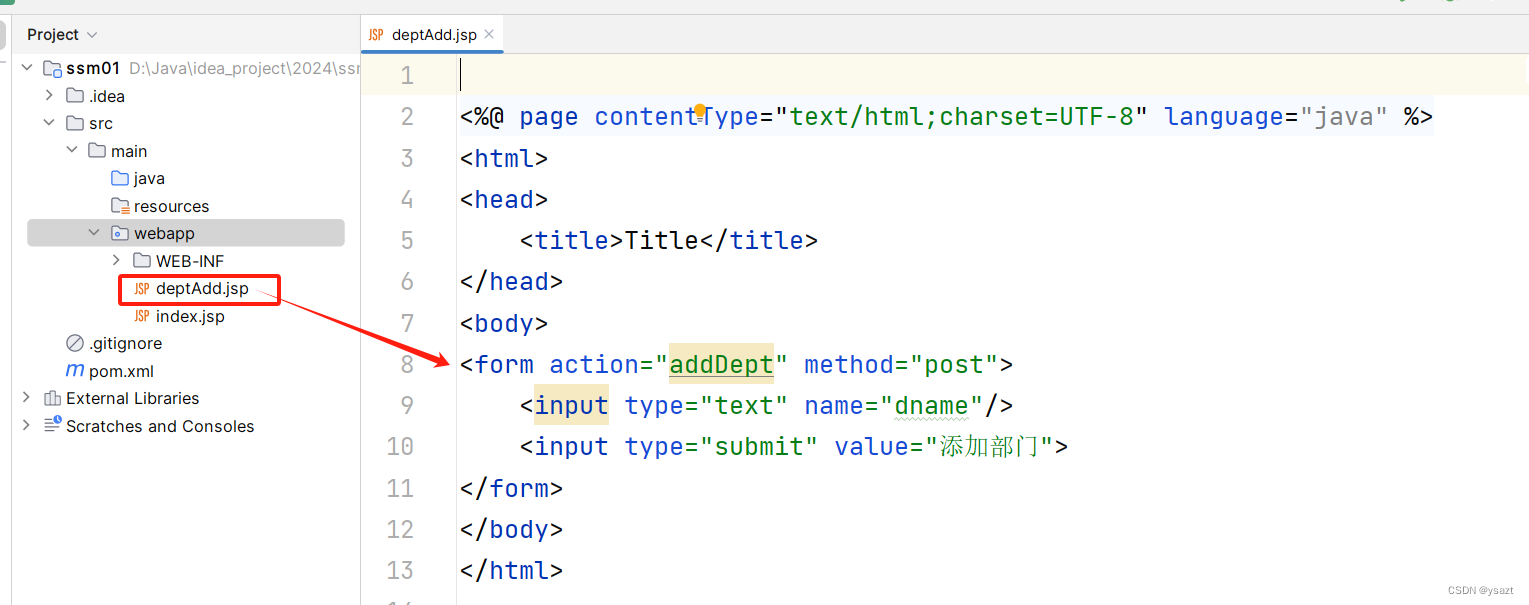
Task: Expand the .idea folder
Action: pos(49,96)
